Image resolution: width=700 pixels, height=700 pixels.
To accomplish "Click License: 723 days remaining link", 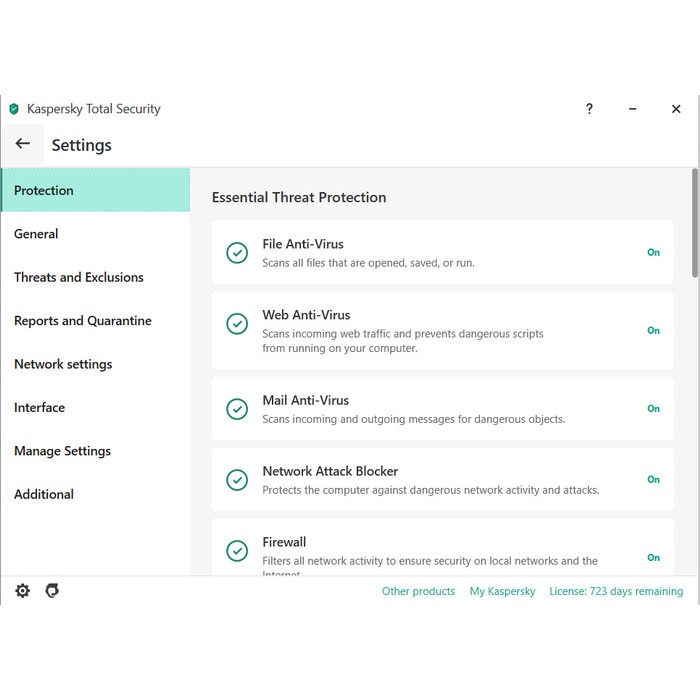I will coord(616,591).
